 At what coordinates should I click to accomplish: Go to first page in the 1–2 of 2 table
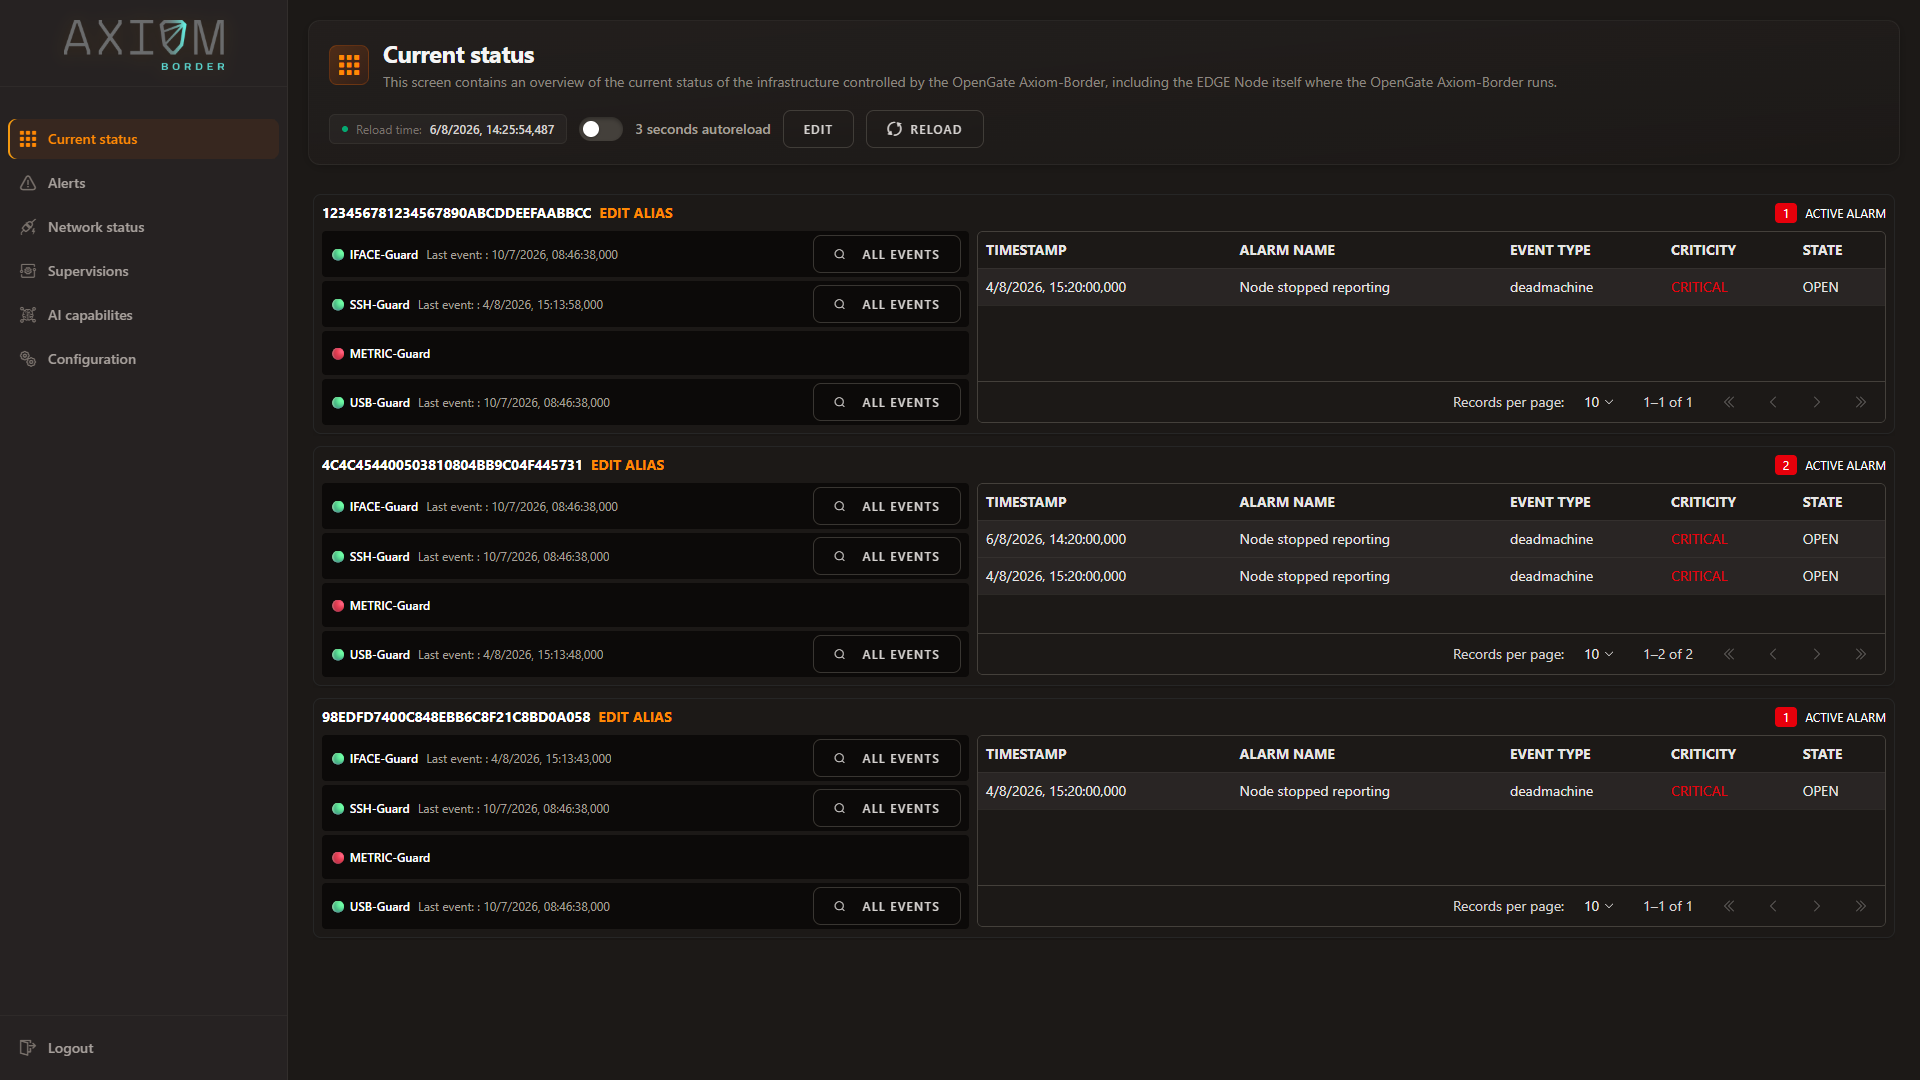[x=1729, y=654]
